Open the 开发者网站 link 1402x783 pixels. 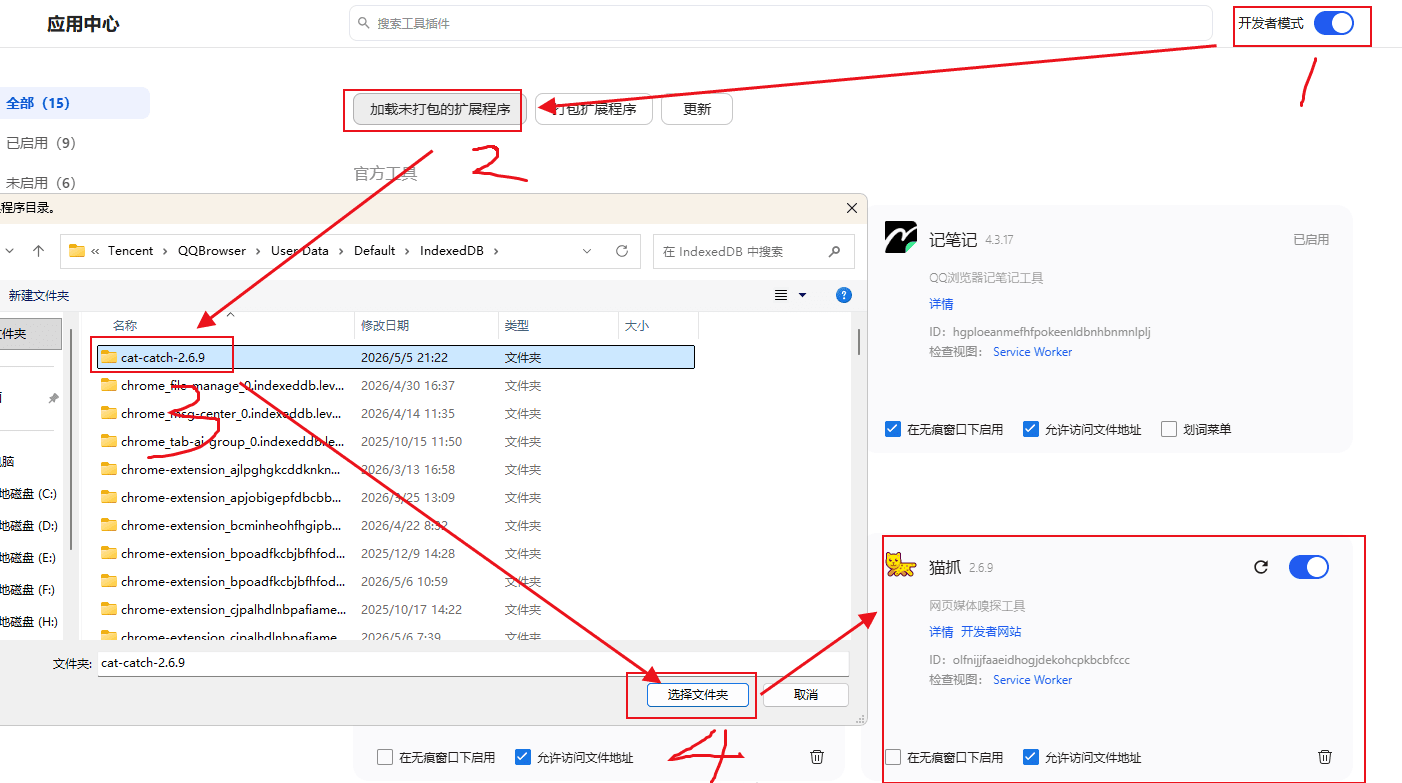point(991,632)
